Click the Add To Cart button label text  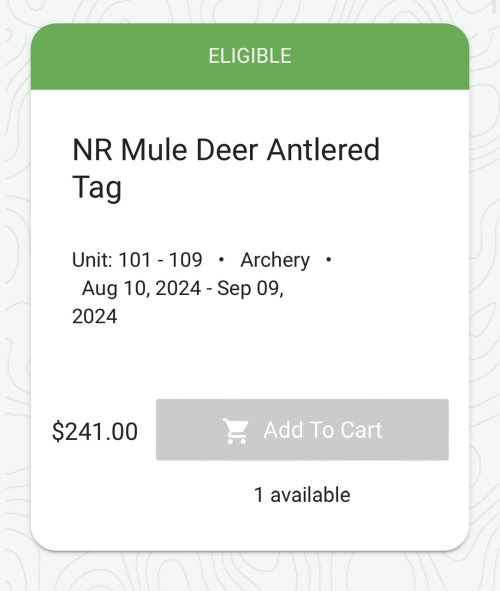click(x=323, y=430)
